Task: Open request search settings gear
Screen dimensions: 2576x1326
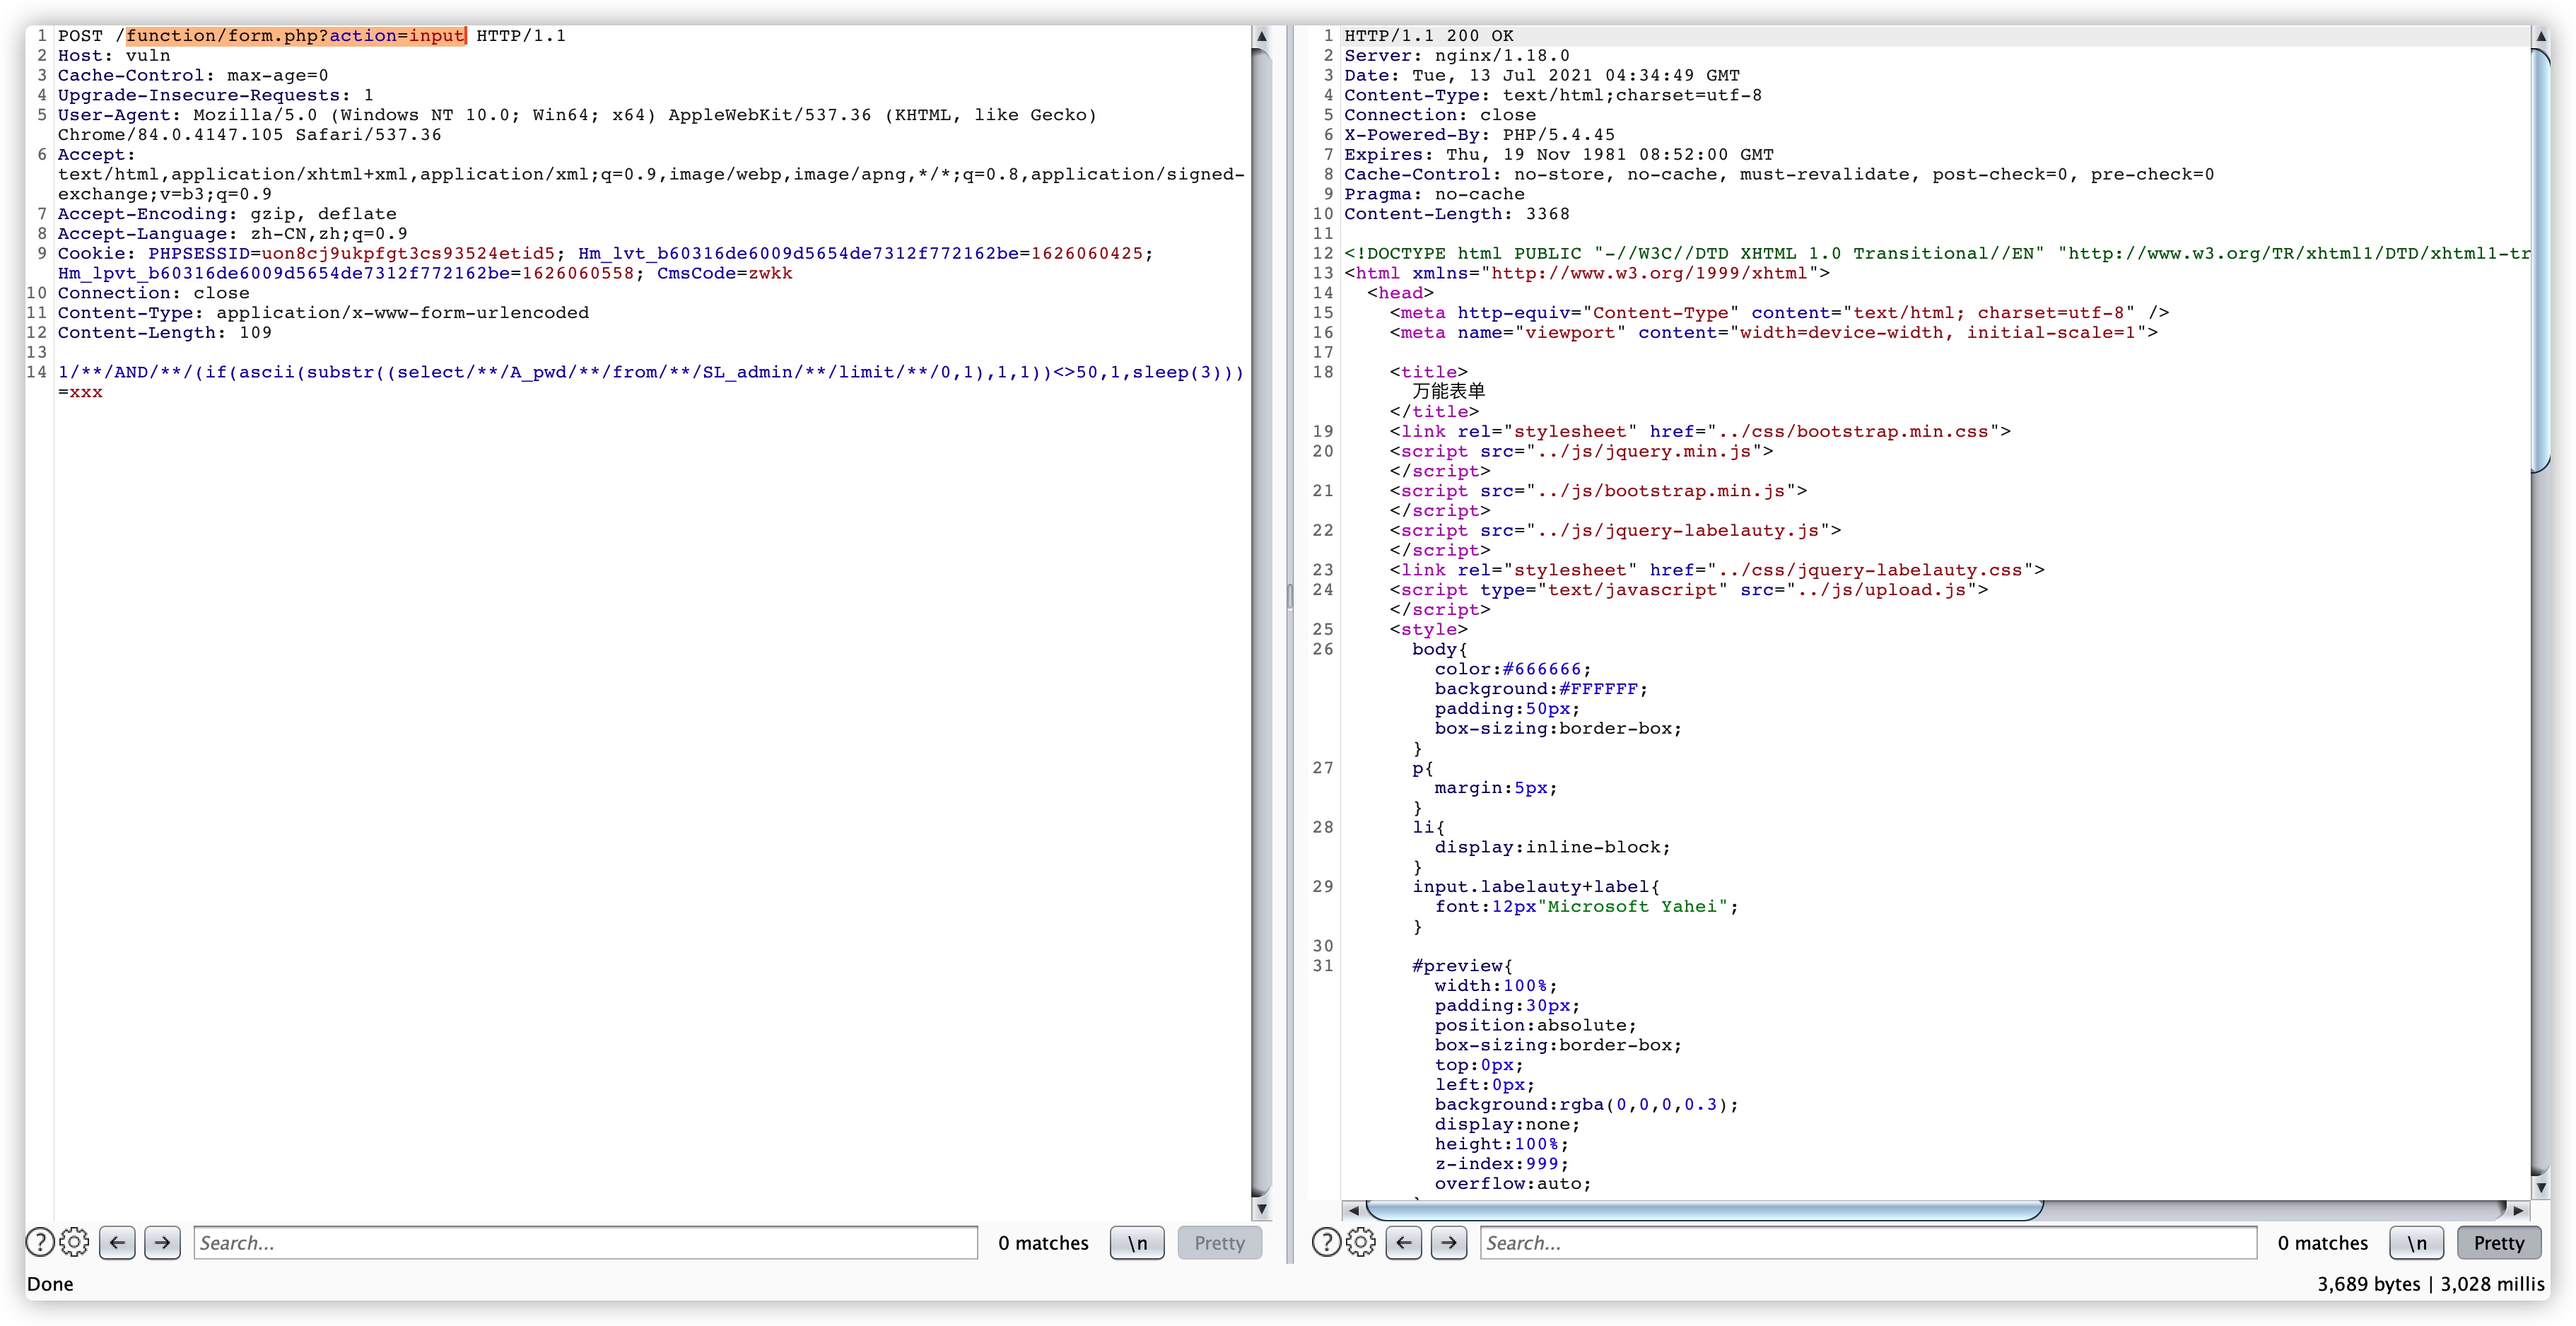Action: [x=74, y=1242]
